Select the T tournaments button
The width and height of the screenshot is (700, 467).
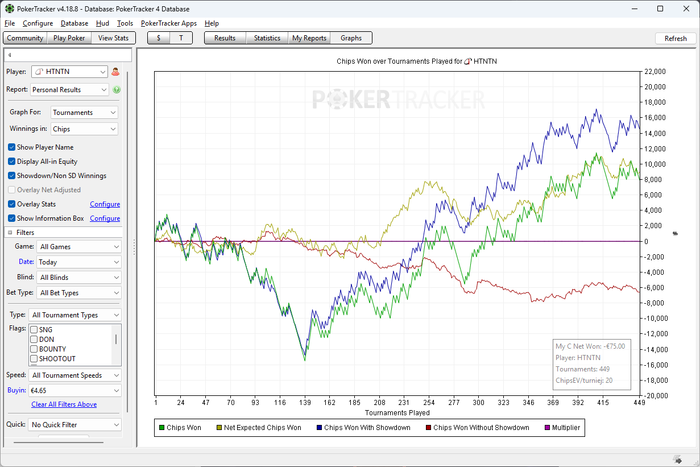click(181, 38)
